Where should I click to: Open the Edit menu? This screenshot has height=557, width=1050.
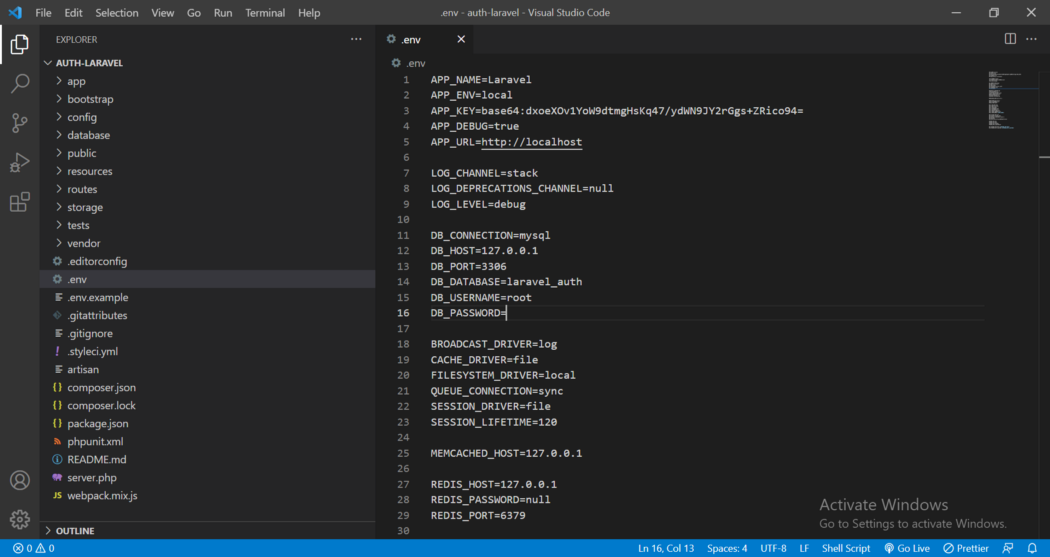coord(73,13)
